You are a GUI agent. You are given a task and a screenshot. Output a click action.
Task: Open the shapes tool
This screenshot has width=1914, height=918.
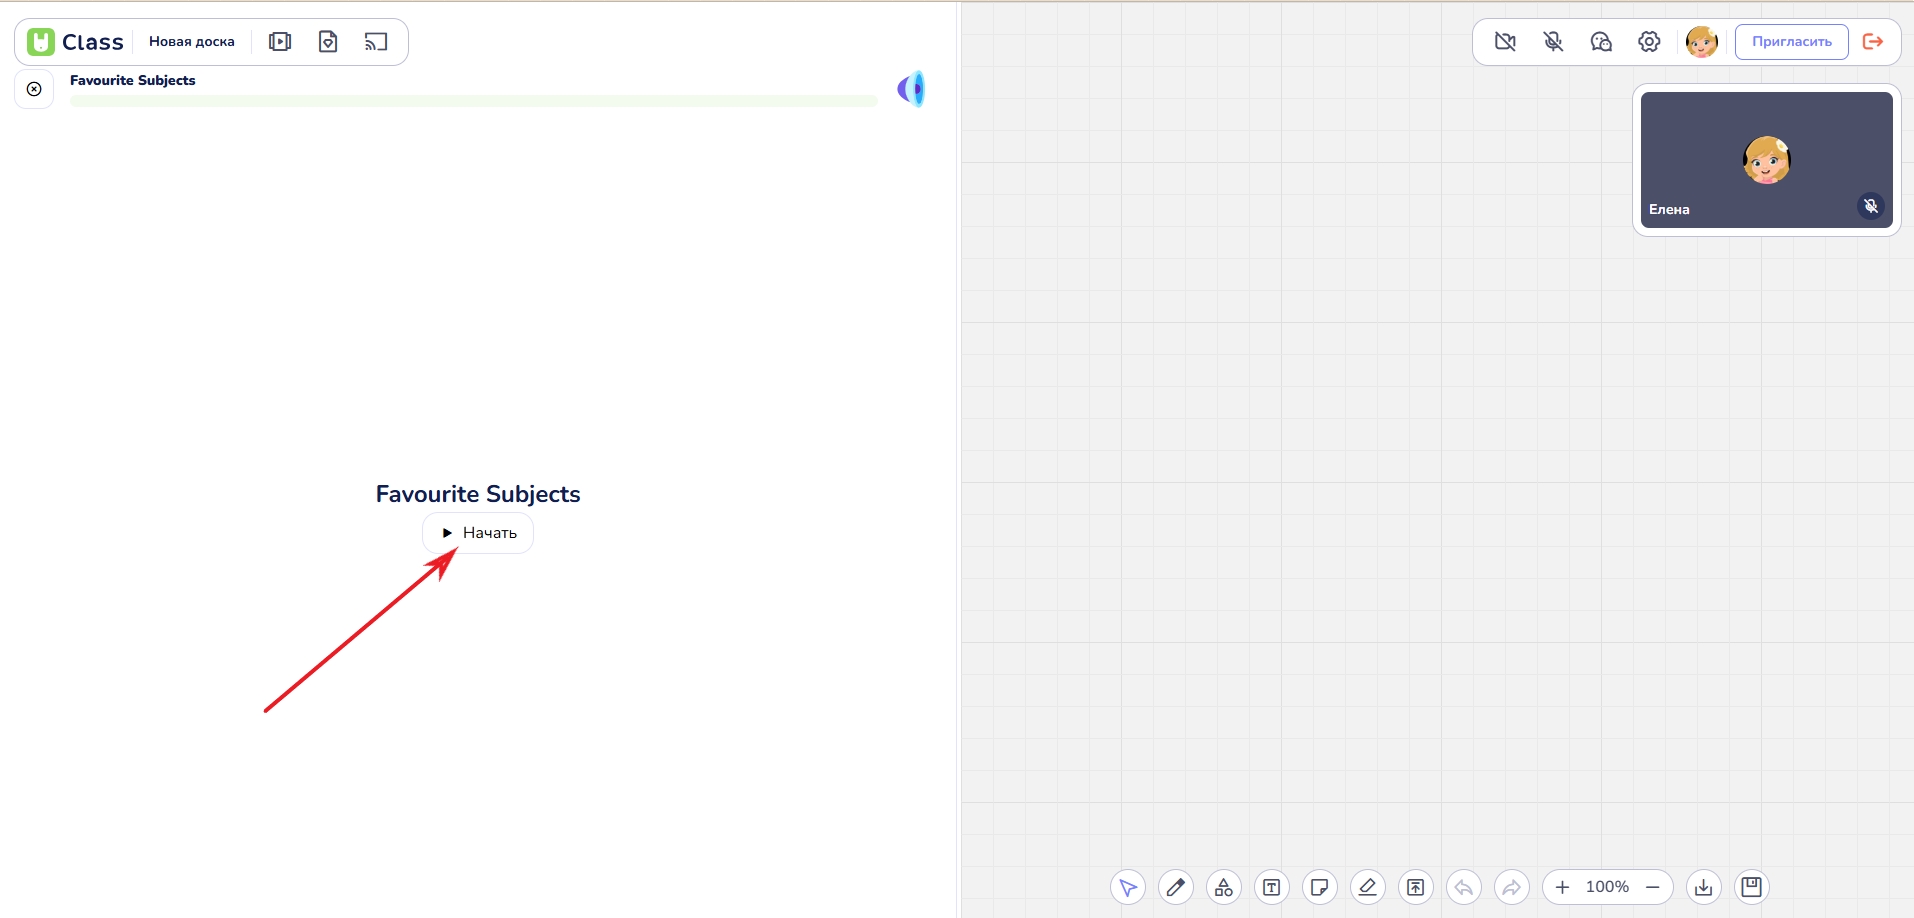point(1223,887)
